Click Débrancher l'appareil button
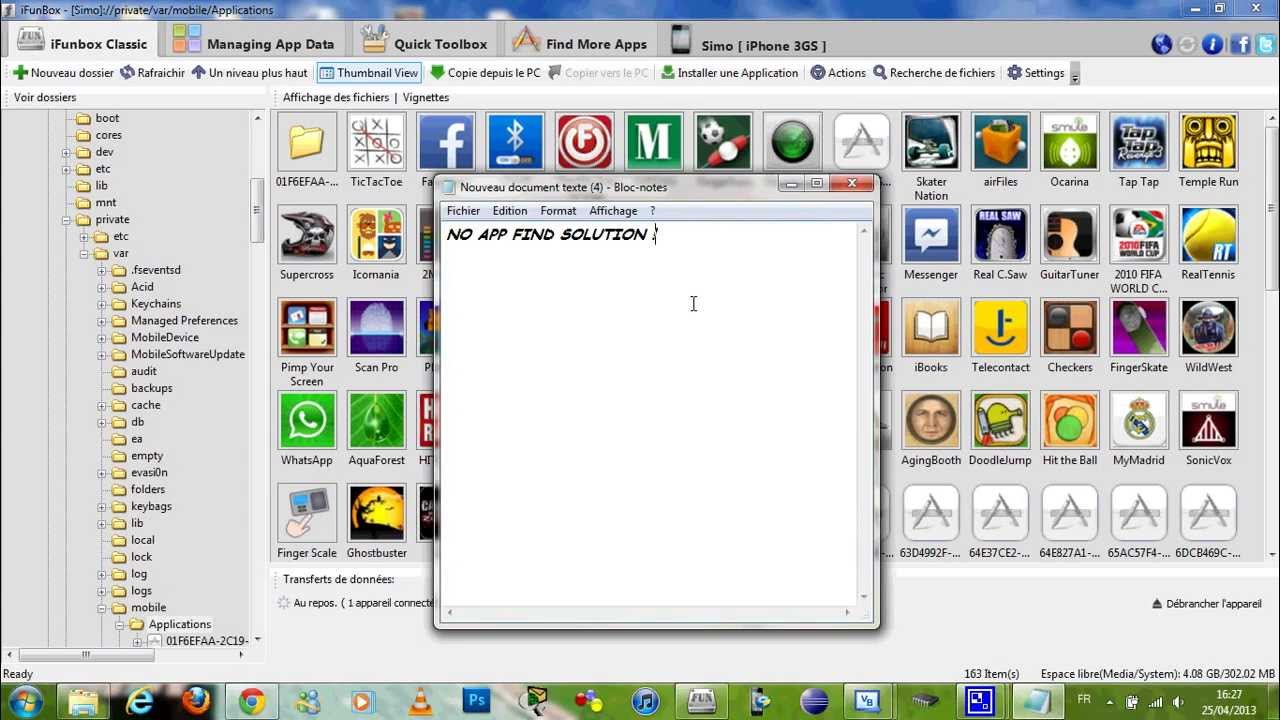The width and height of the screenshot is (1280, 720). [x=1206, y=604]
